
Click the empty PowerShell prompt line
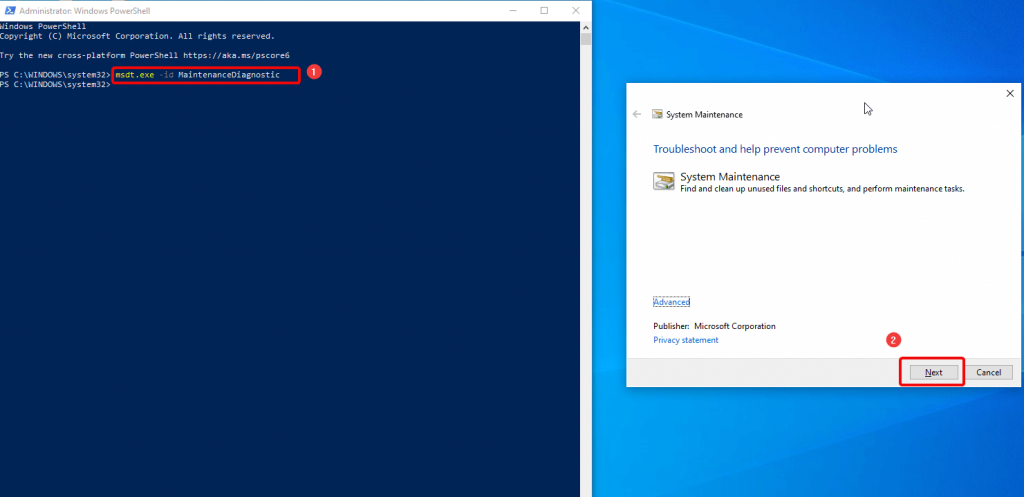pyautogui.click(x=56, y=85)
